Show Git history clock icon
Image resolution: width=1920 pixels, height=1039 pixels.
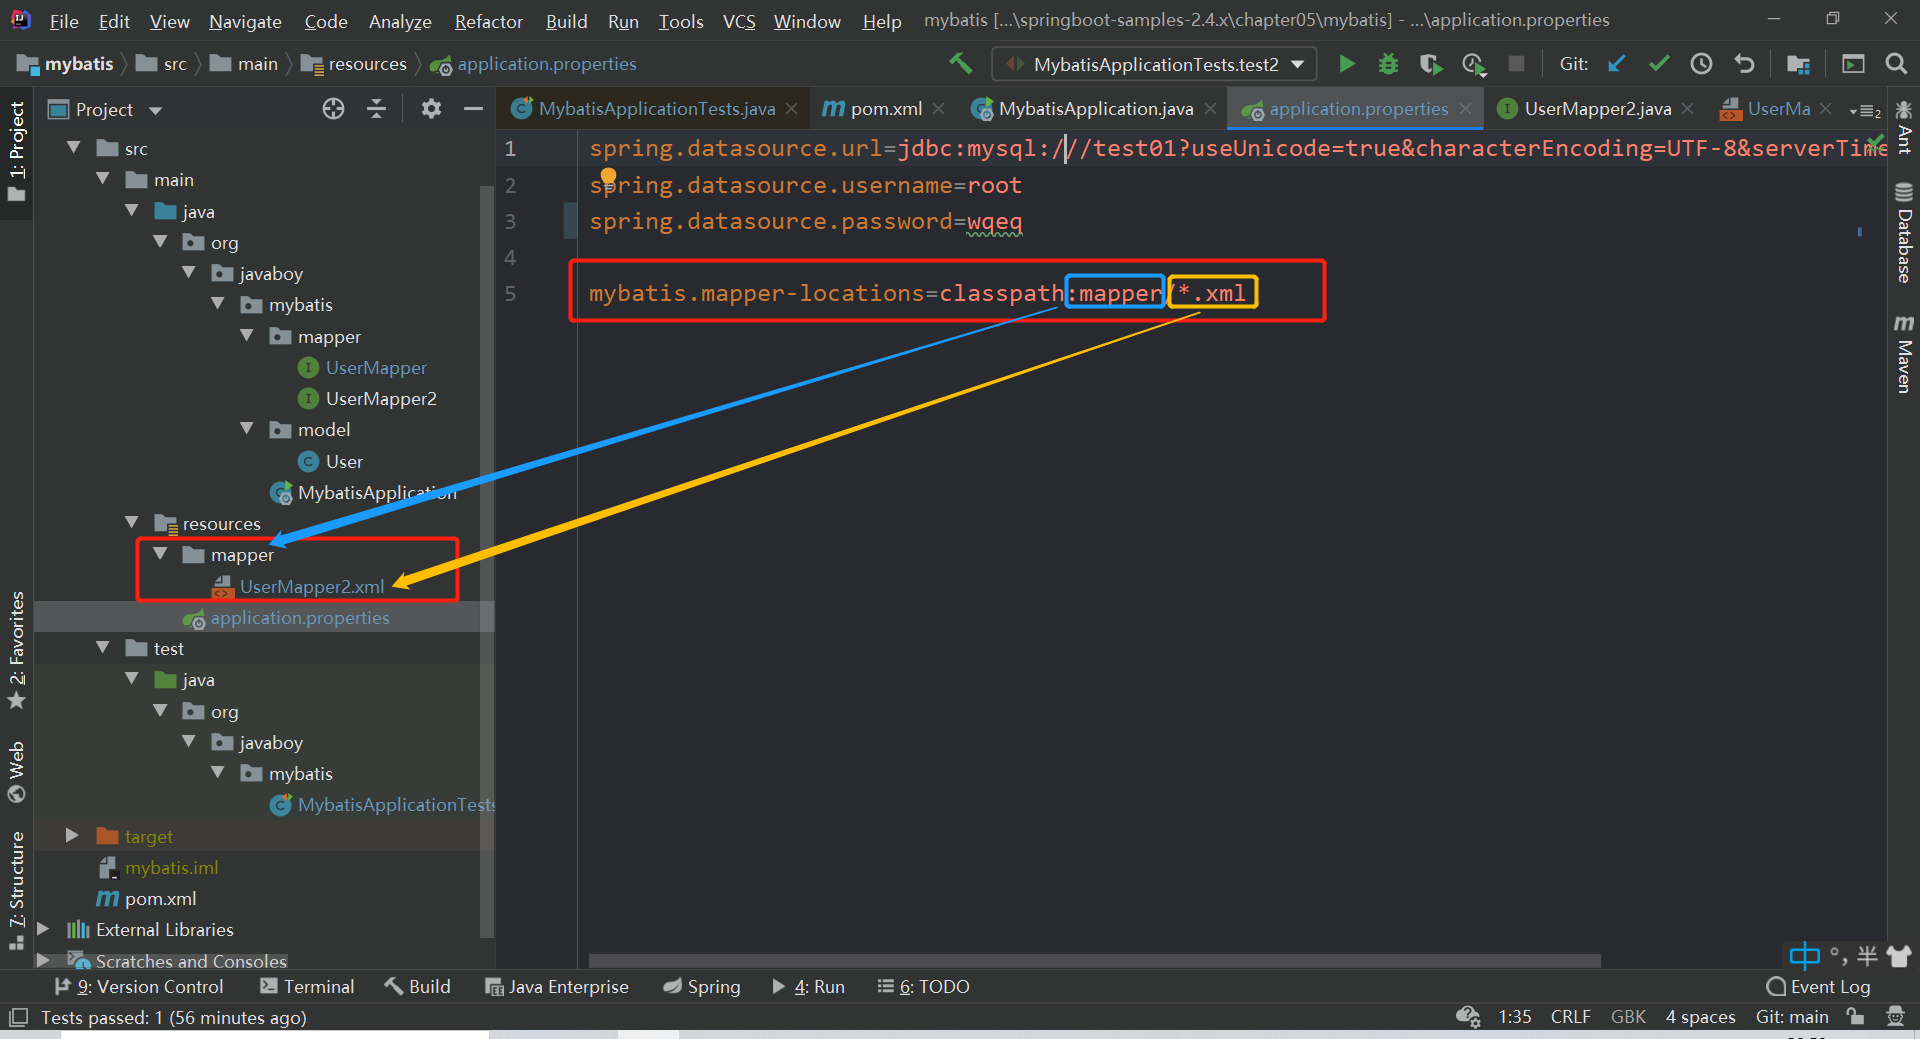click(1701, 64)
